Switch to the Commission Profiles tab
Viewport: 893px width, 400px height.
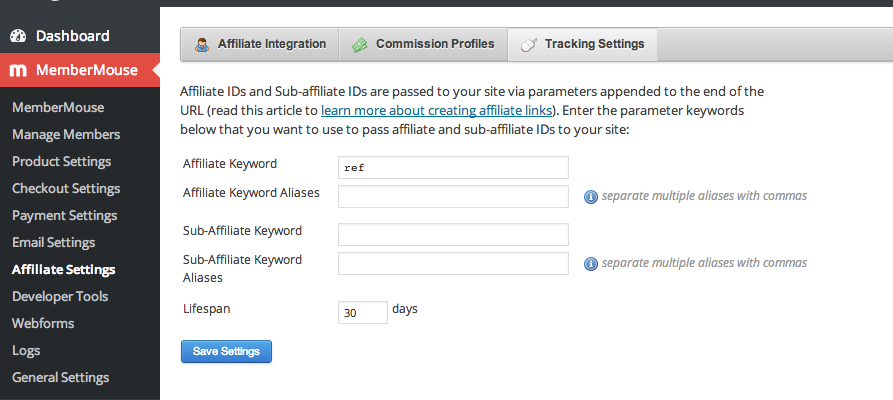(x=423, y=44)
